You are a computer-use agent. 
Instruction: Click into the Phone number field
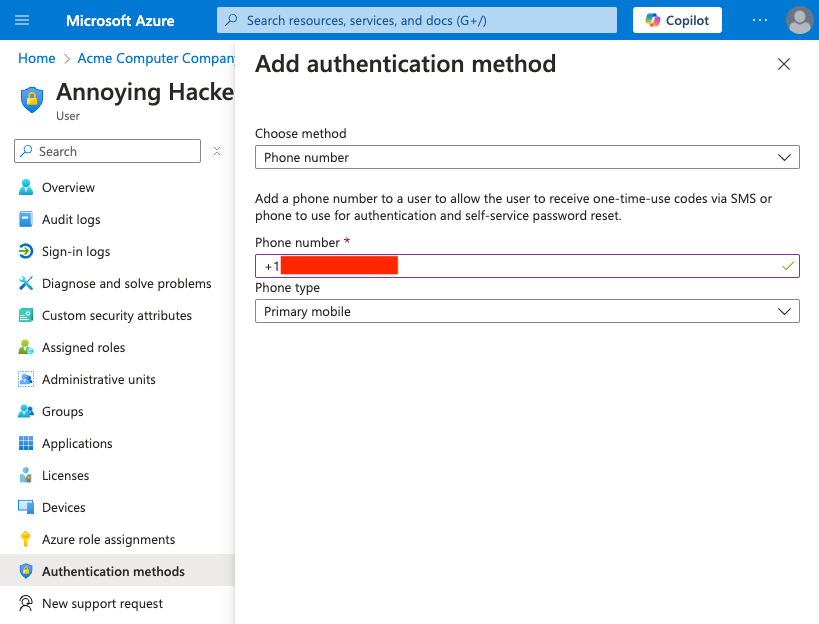[527, 266]
